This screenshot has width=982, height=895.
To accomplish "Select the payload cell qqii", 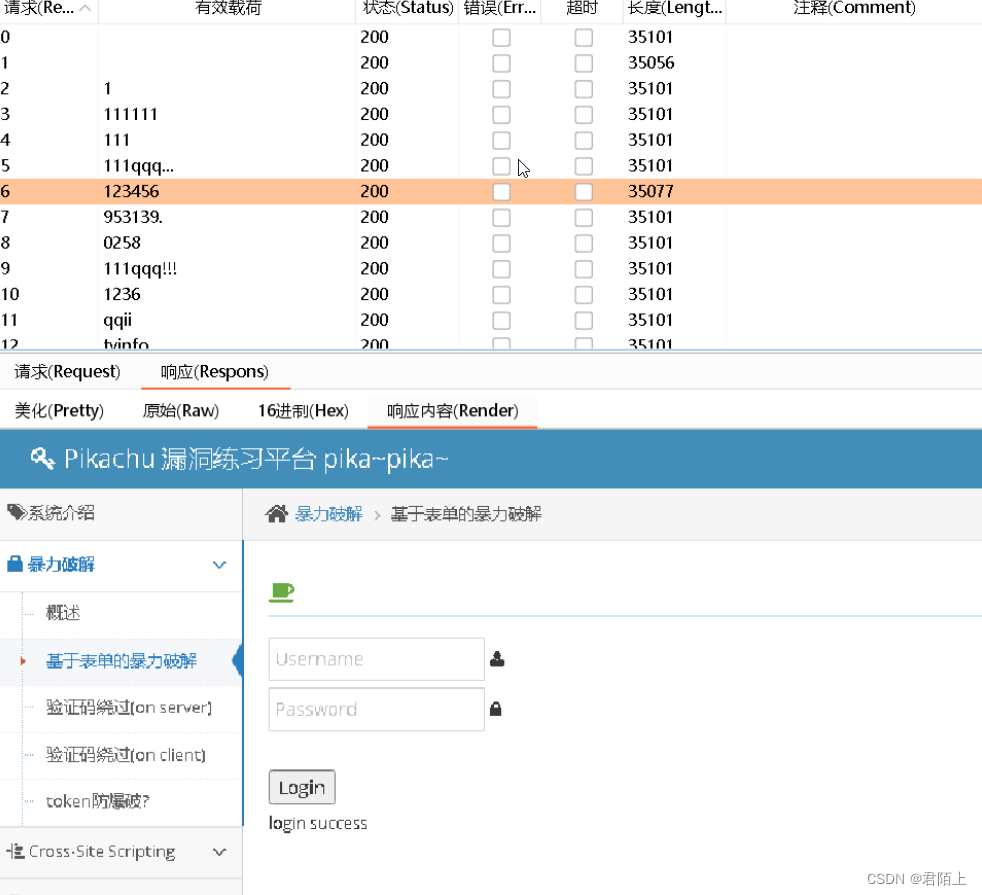I will [118, 320].
